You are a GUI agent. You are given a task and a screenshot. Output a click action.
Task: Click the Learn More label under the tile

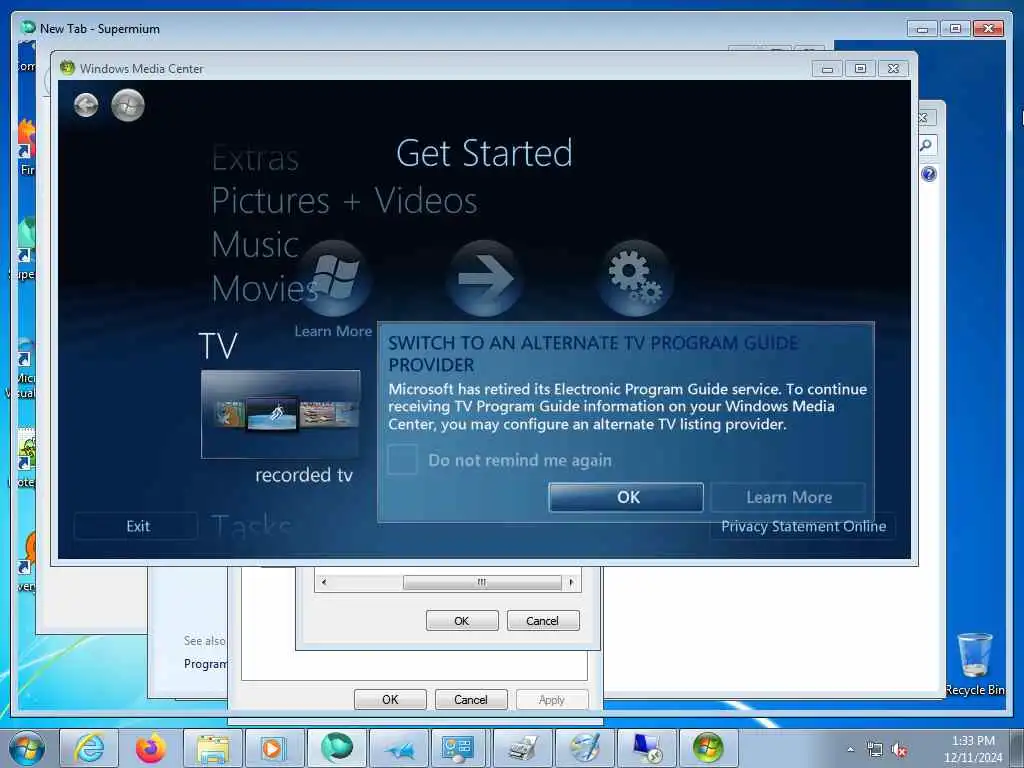(333, 331)
